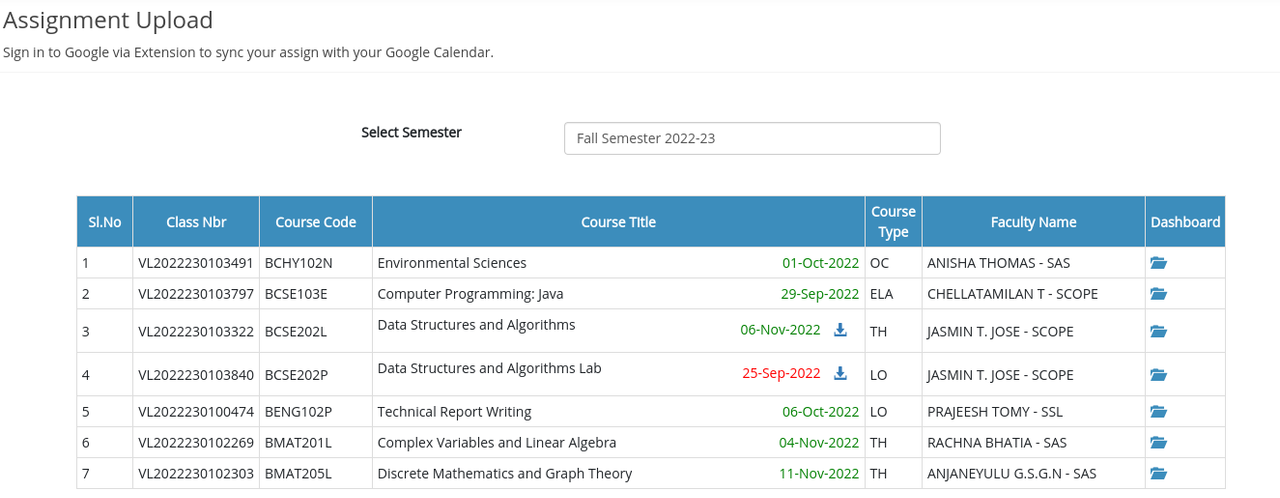
Task: Open dashboard folder for Technical Report Writing
Action: pyautogui.click(x=1158, y=412)
